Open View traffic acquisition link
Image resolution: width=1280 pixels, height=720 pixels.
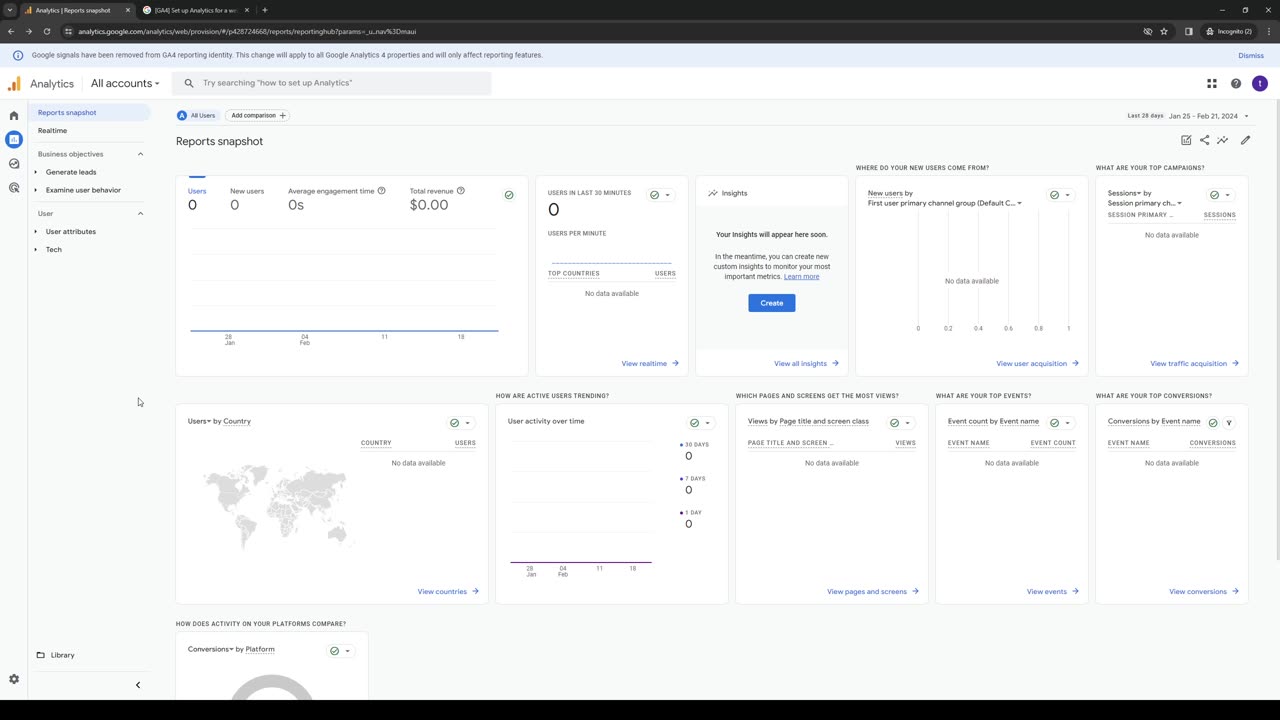coord(1195,364)
